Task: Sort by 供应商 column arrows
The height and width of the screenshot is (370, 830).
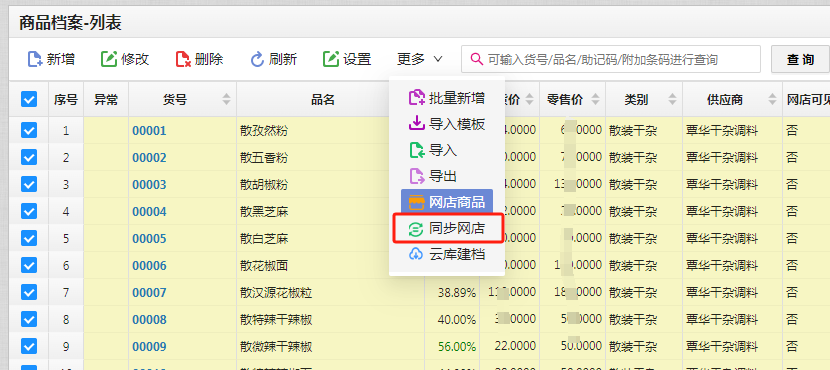Action: pos(773,99)
